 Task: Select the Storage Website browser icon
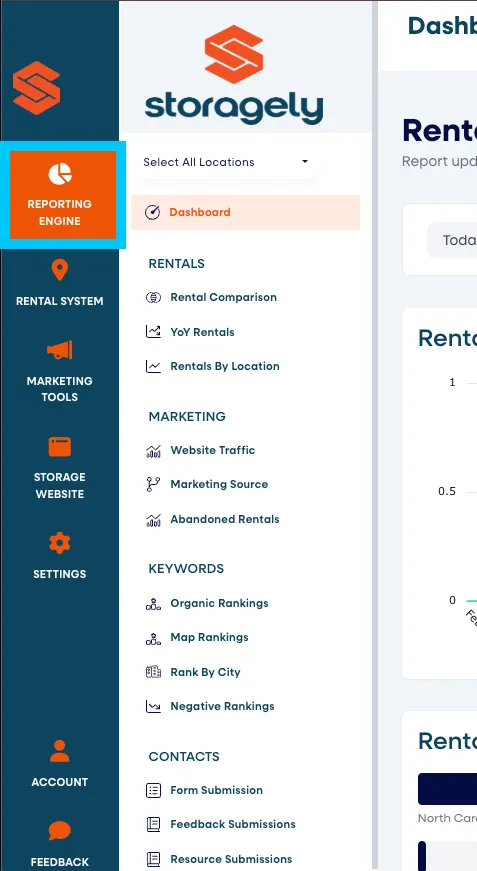click(x=59, y=447)
